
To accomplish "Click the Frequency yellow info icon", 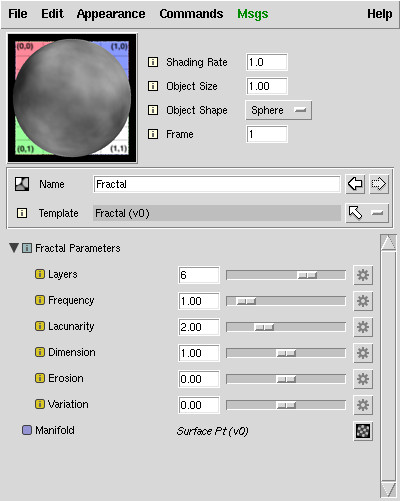I will point(40,300).
